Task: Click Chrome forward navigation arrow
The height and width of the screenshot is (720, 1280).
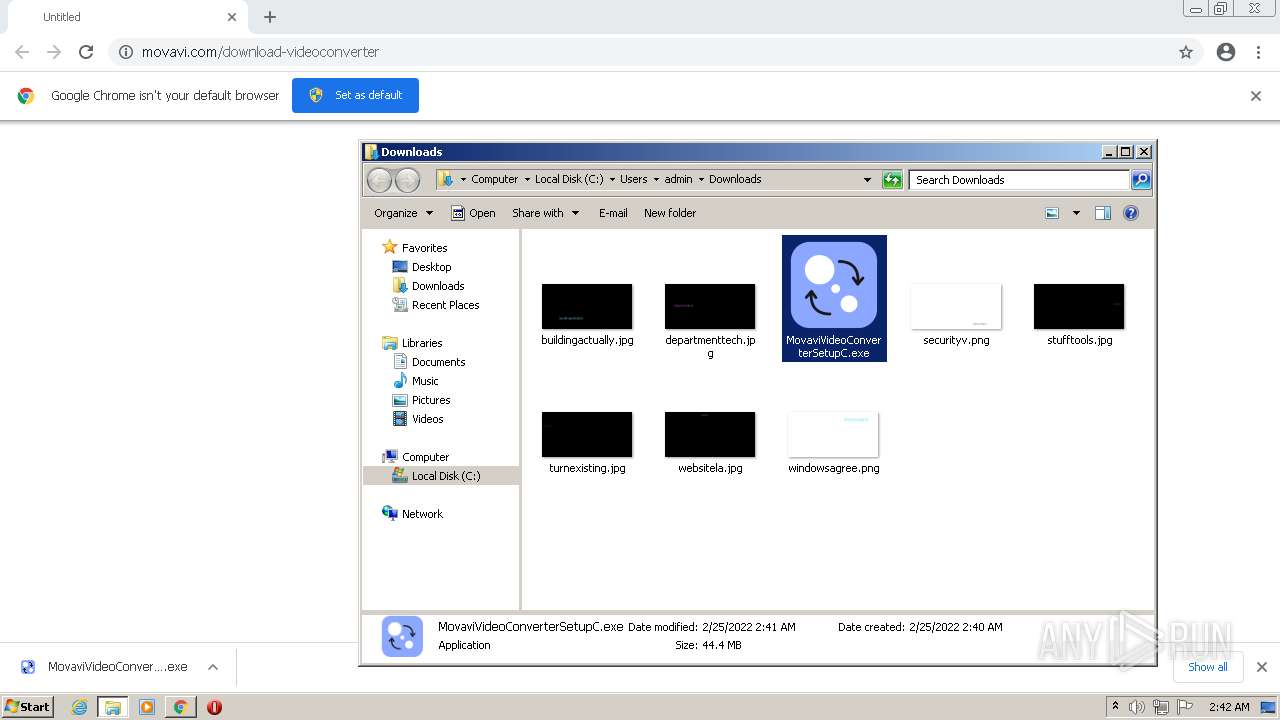Action: (54, 52)
